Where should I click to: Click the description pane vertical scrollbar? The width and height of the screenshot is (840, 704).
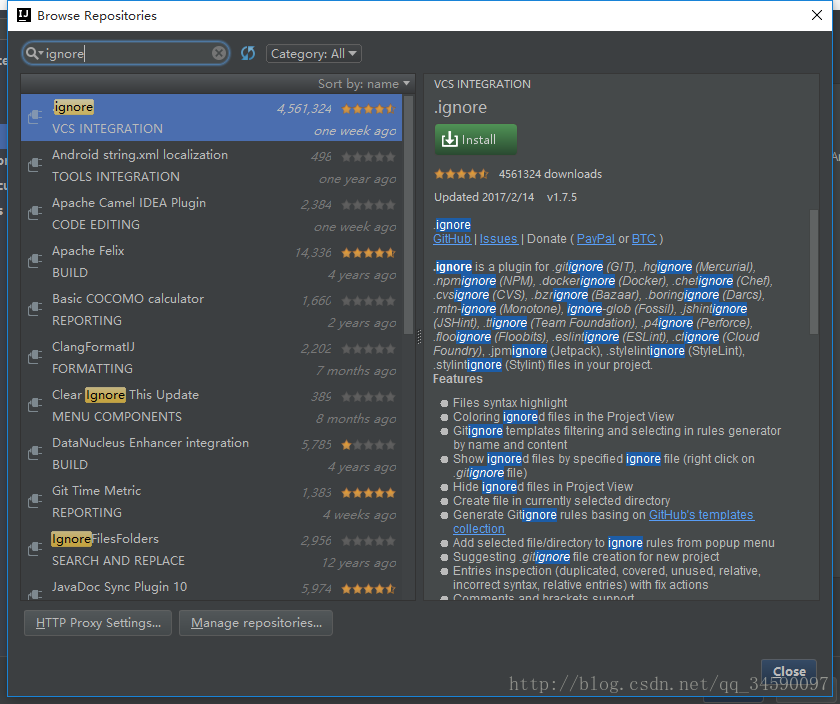coord(814,272)
